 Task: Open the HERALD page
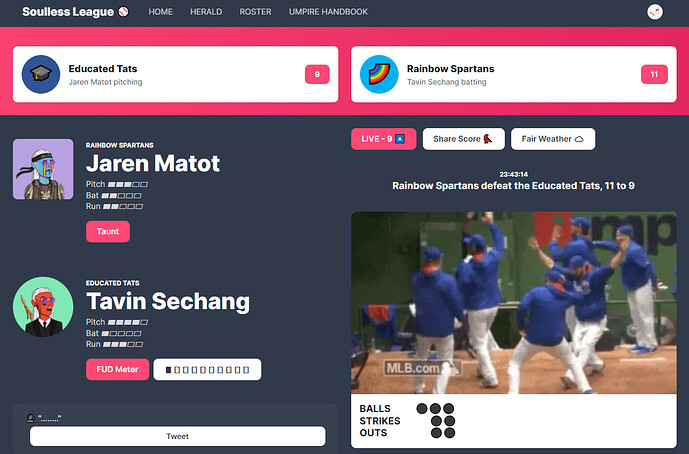click(206, 12)
